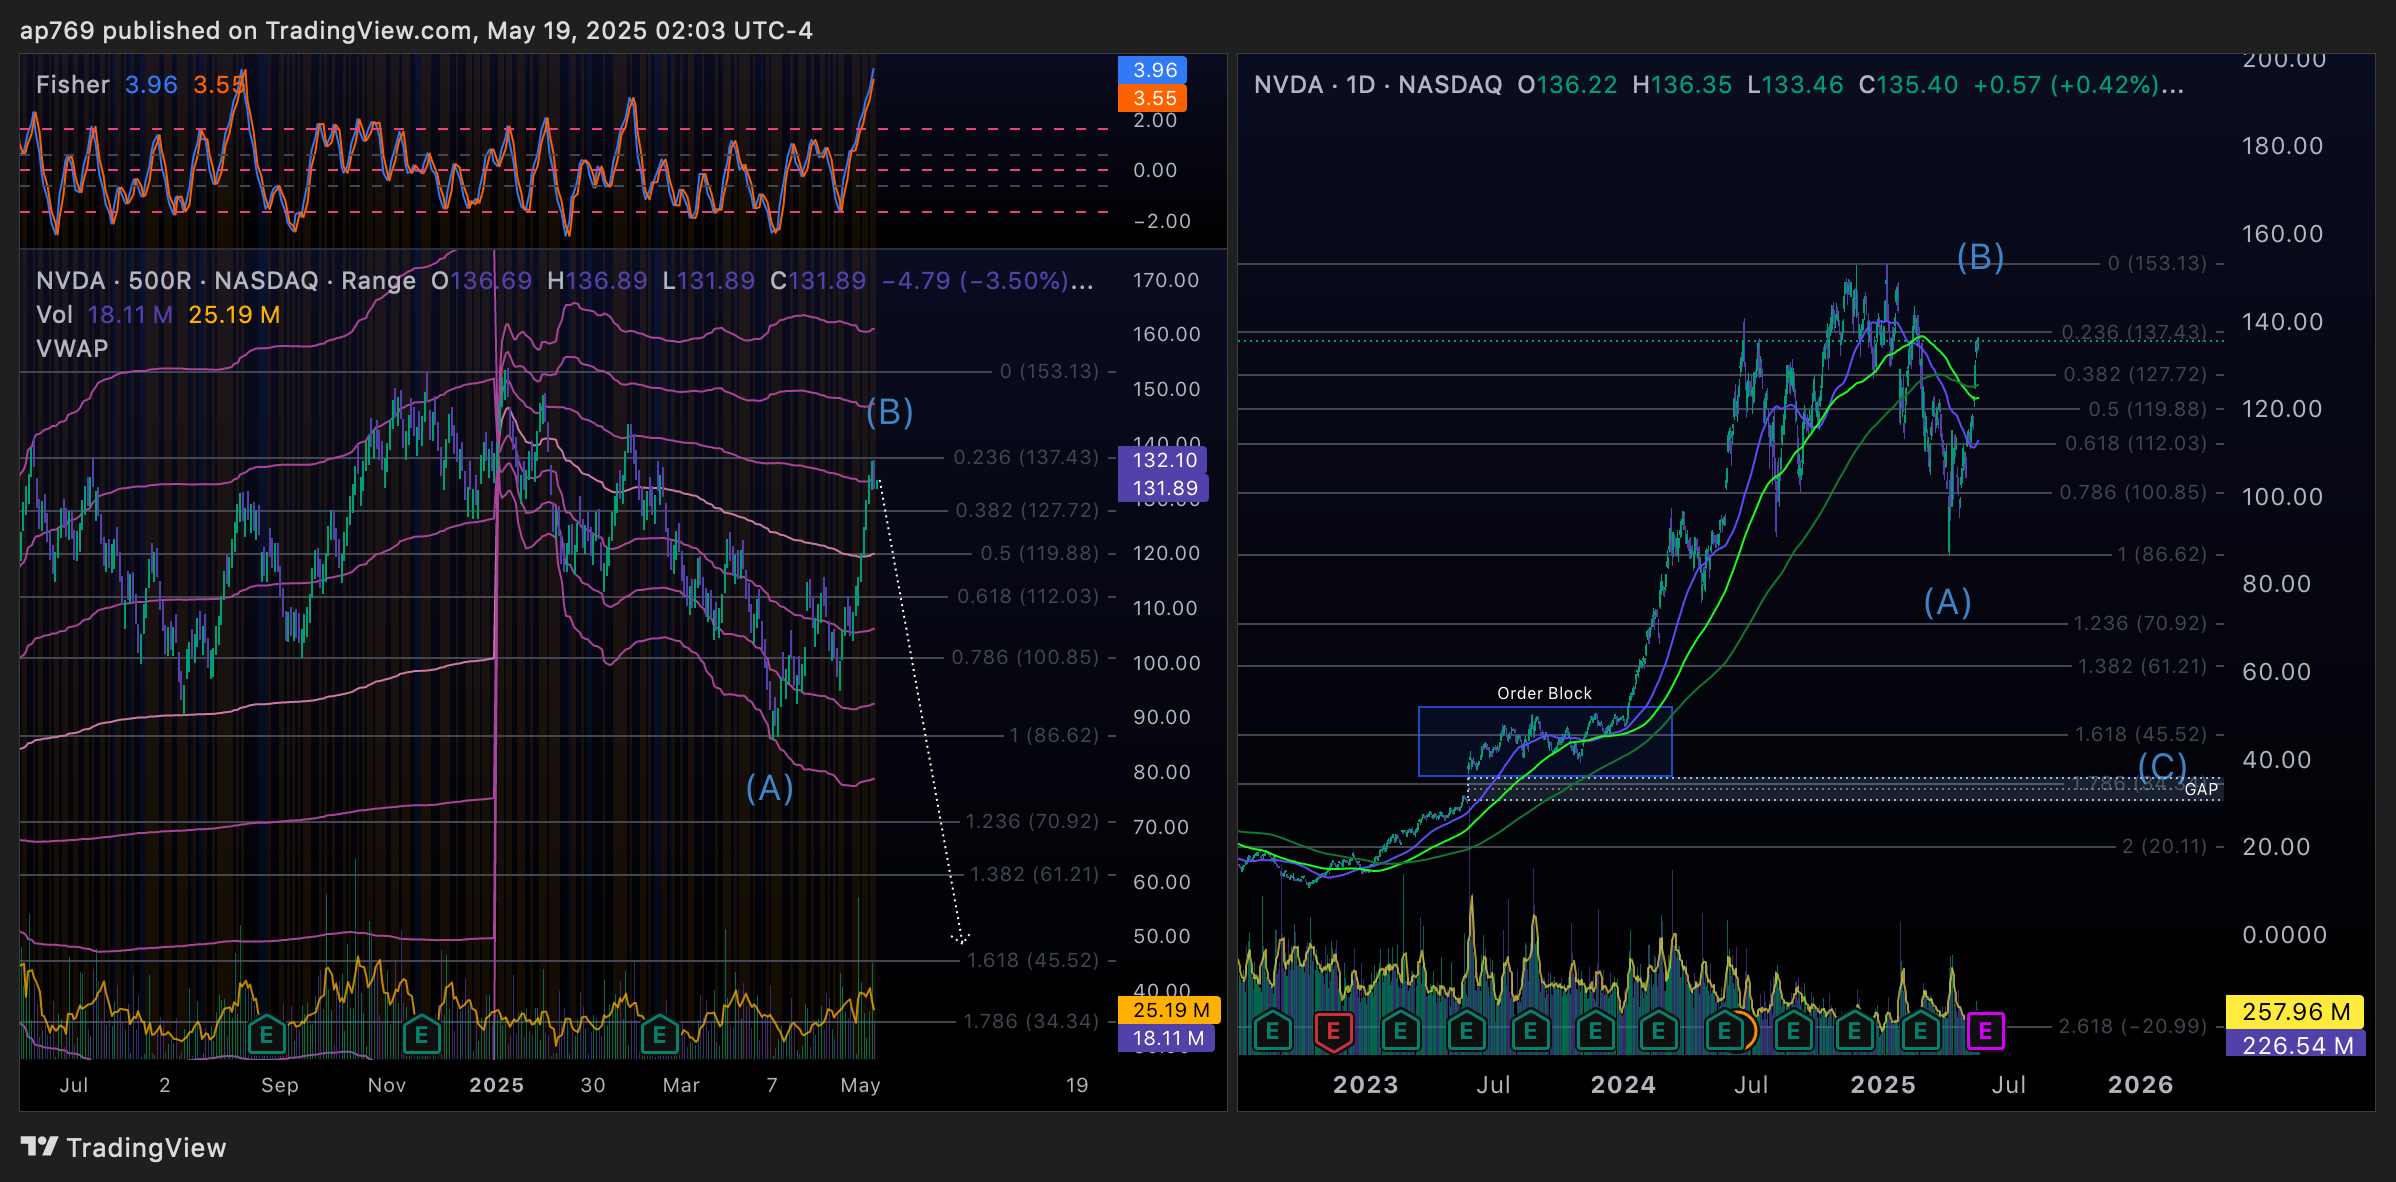Click the range chart earnings E marker near Mar

tap(660, 1035)
